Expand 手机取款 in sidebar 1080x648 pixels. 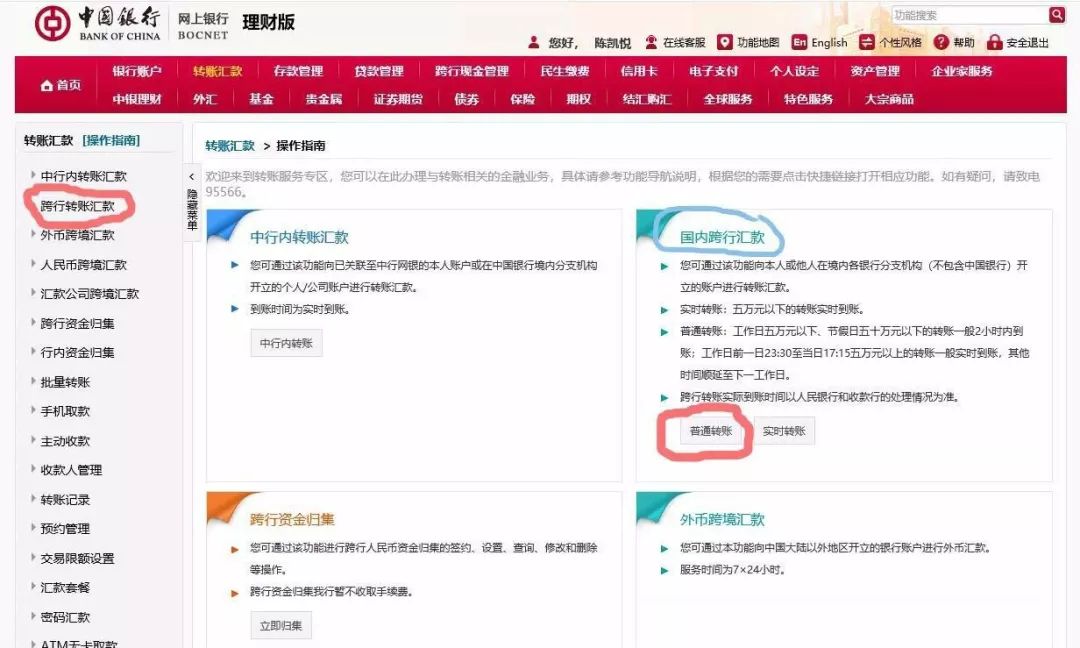click(65, 411)
